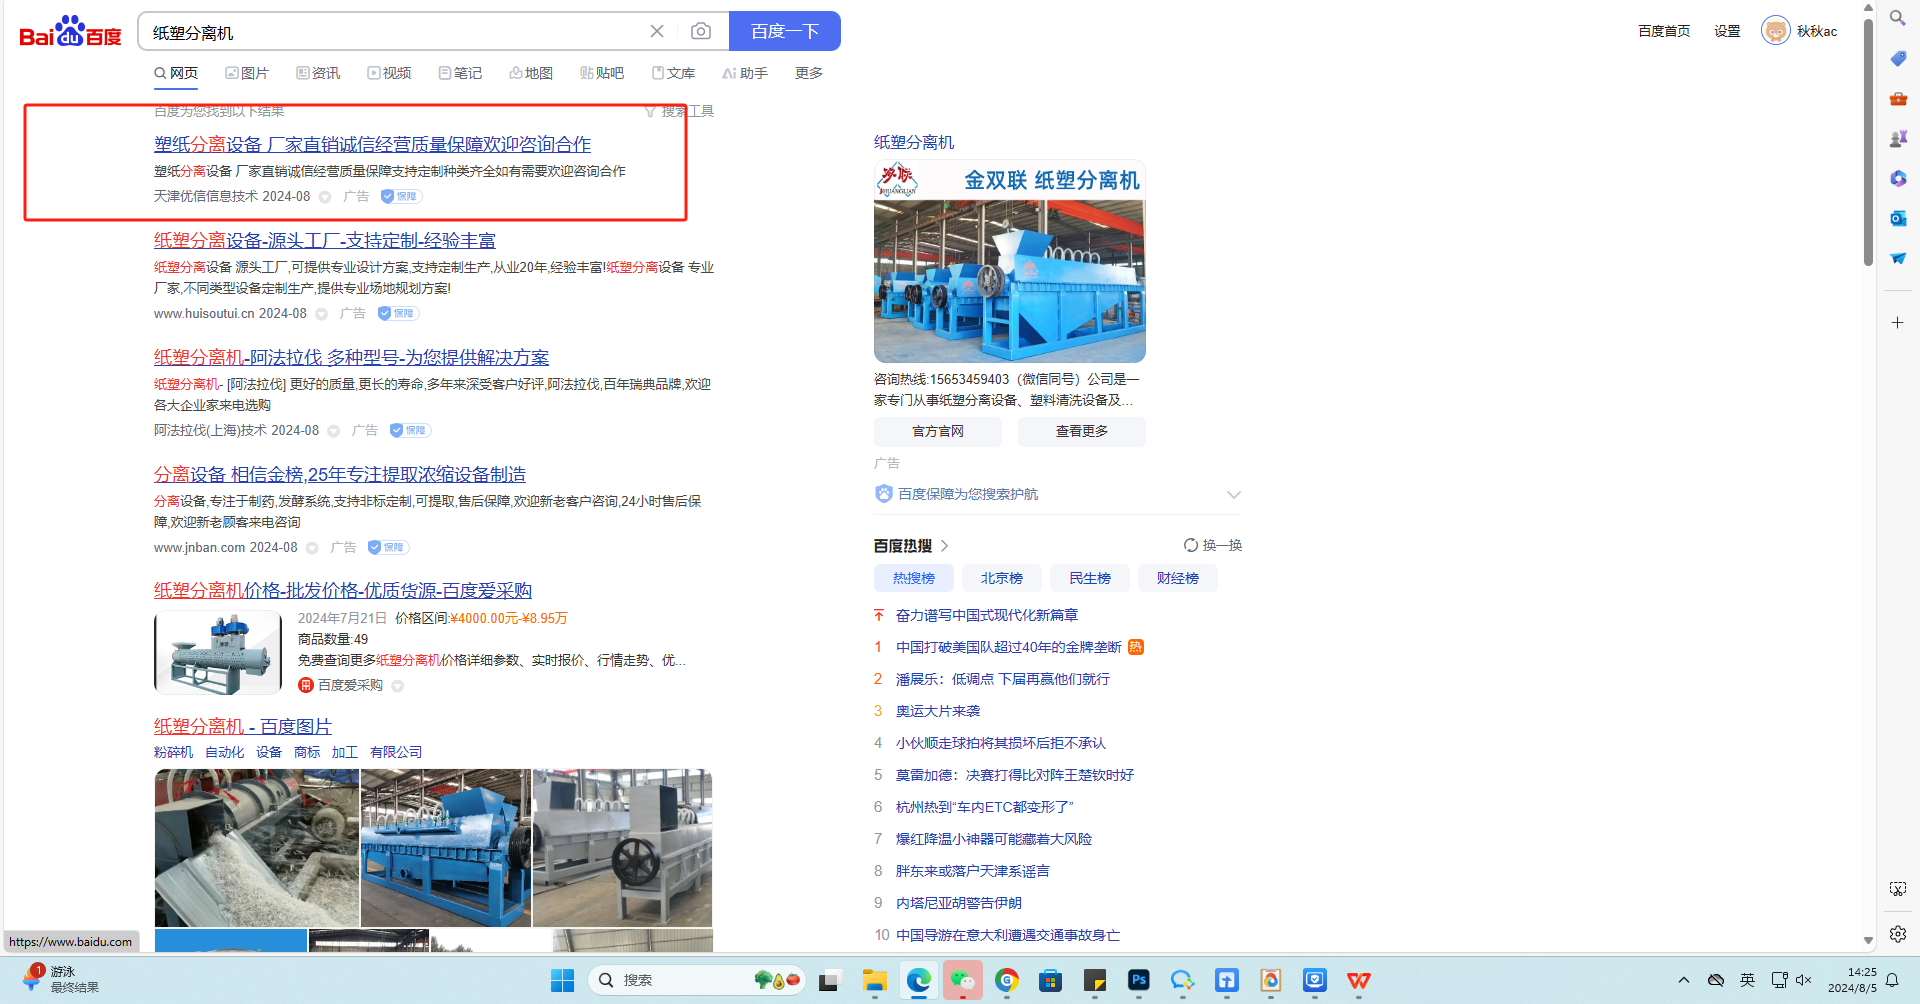Screen dimensions: 1920x1004
Task: Open the 更多 menu in search tabs
Action: [809, 73]
